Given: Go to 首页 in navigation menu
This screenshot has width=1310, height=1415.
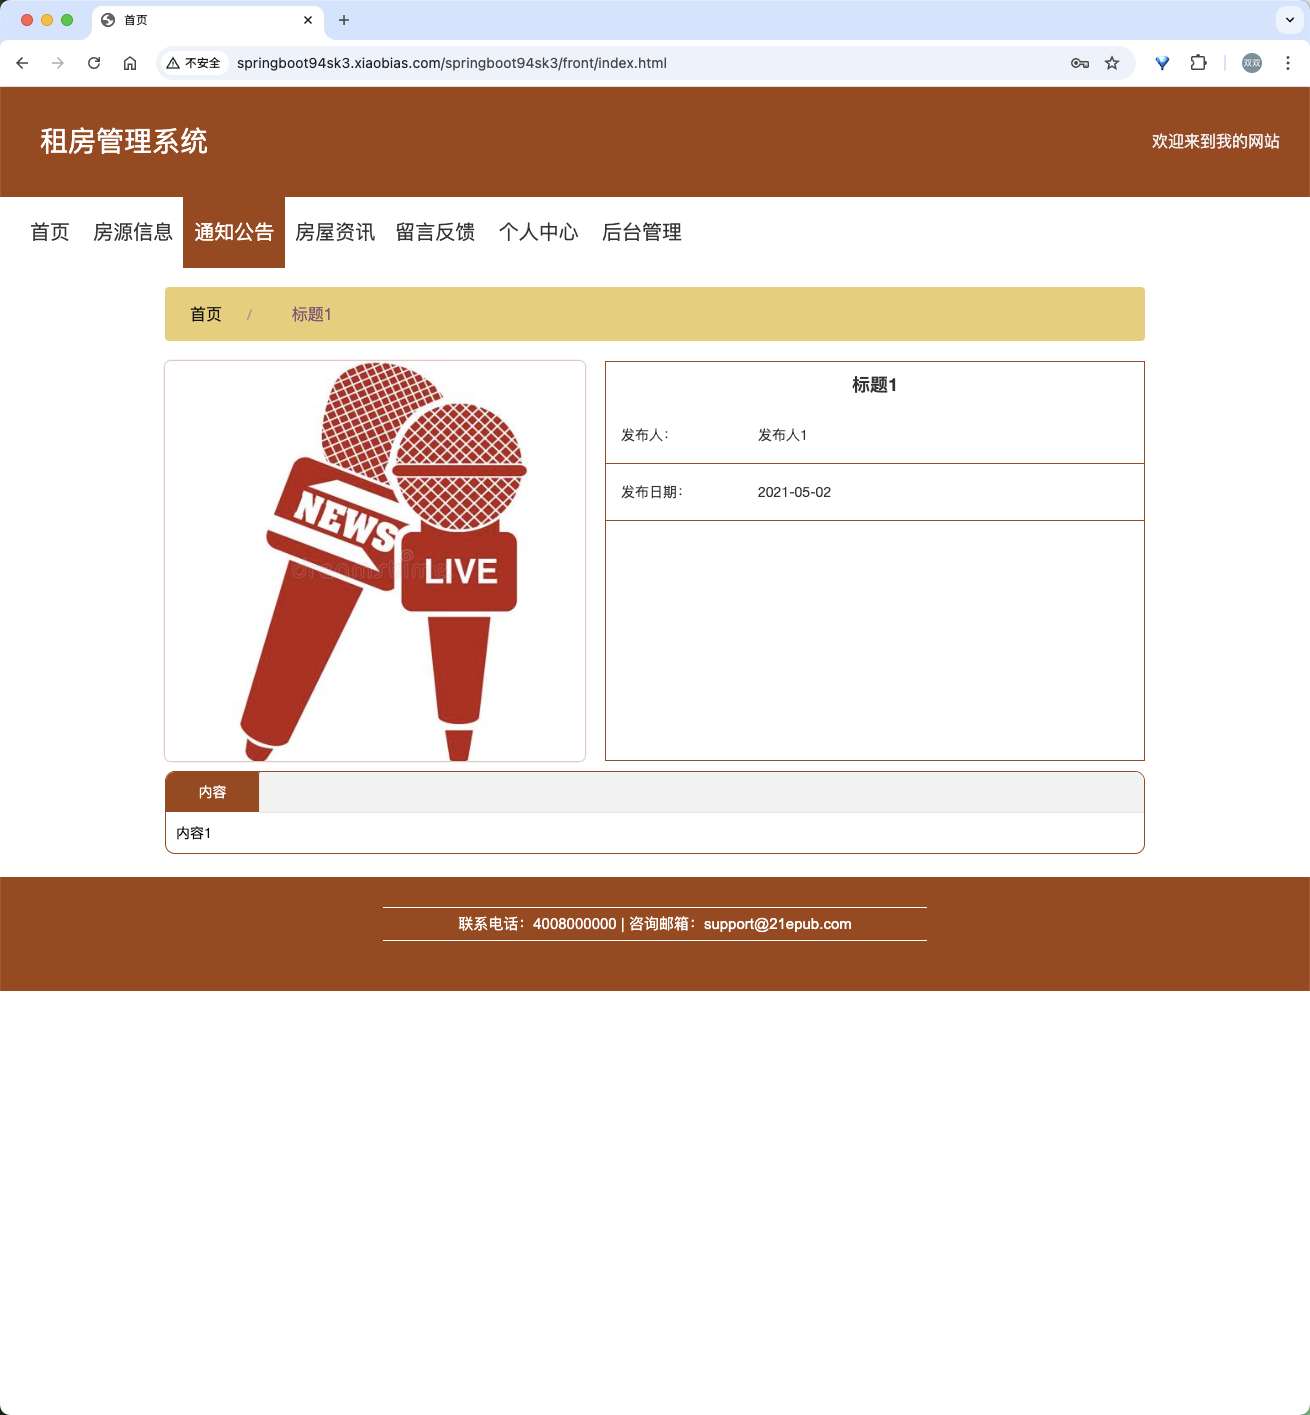Looking at the screenshot, I should [x=50, y=232].
